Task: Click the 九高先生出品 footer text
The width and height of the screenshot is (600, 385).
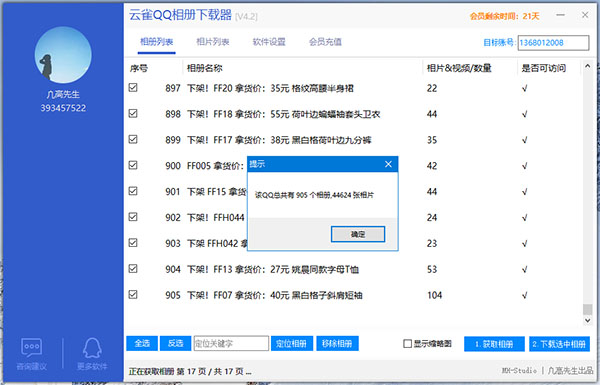Action: 570,370
